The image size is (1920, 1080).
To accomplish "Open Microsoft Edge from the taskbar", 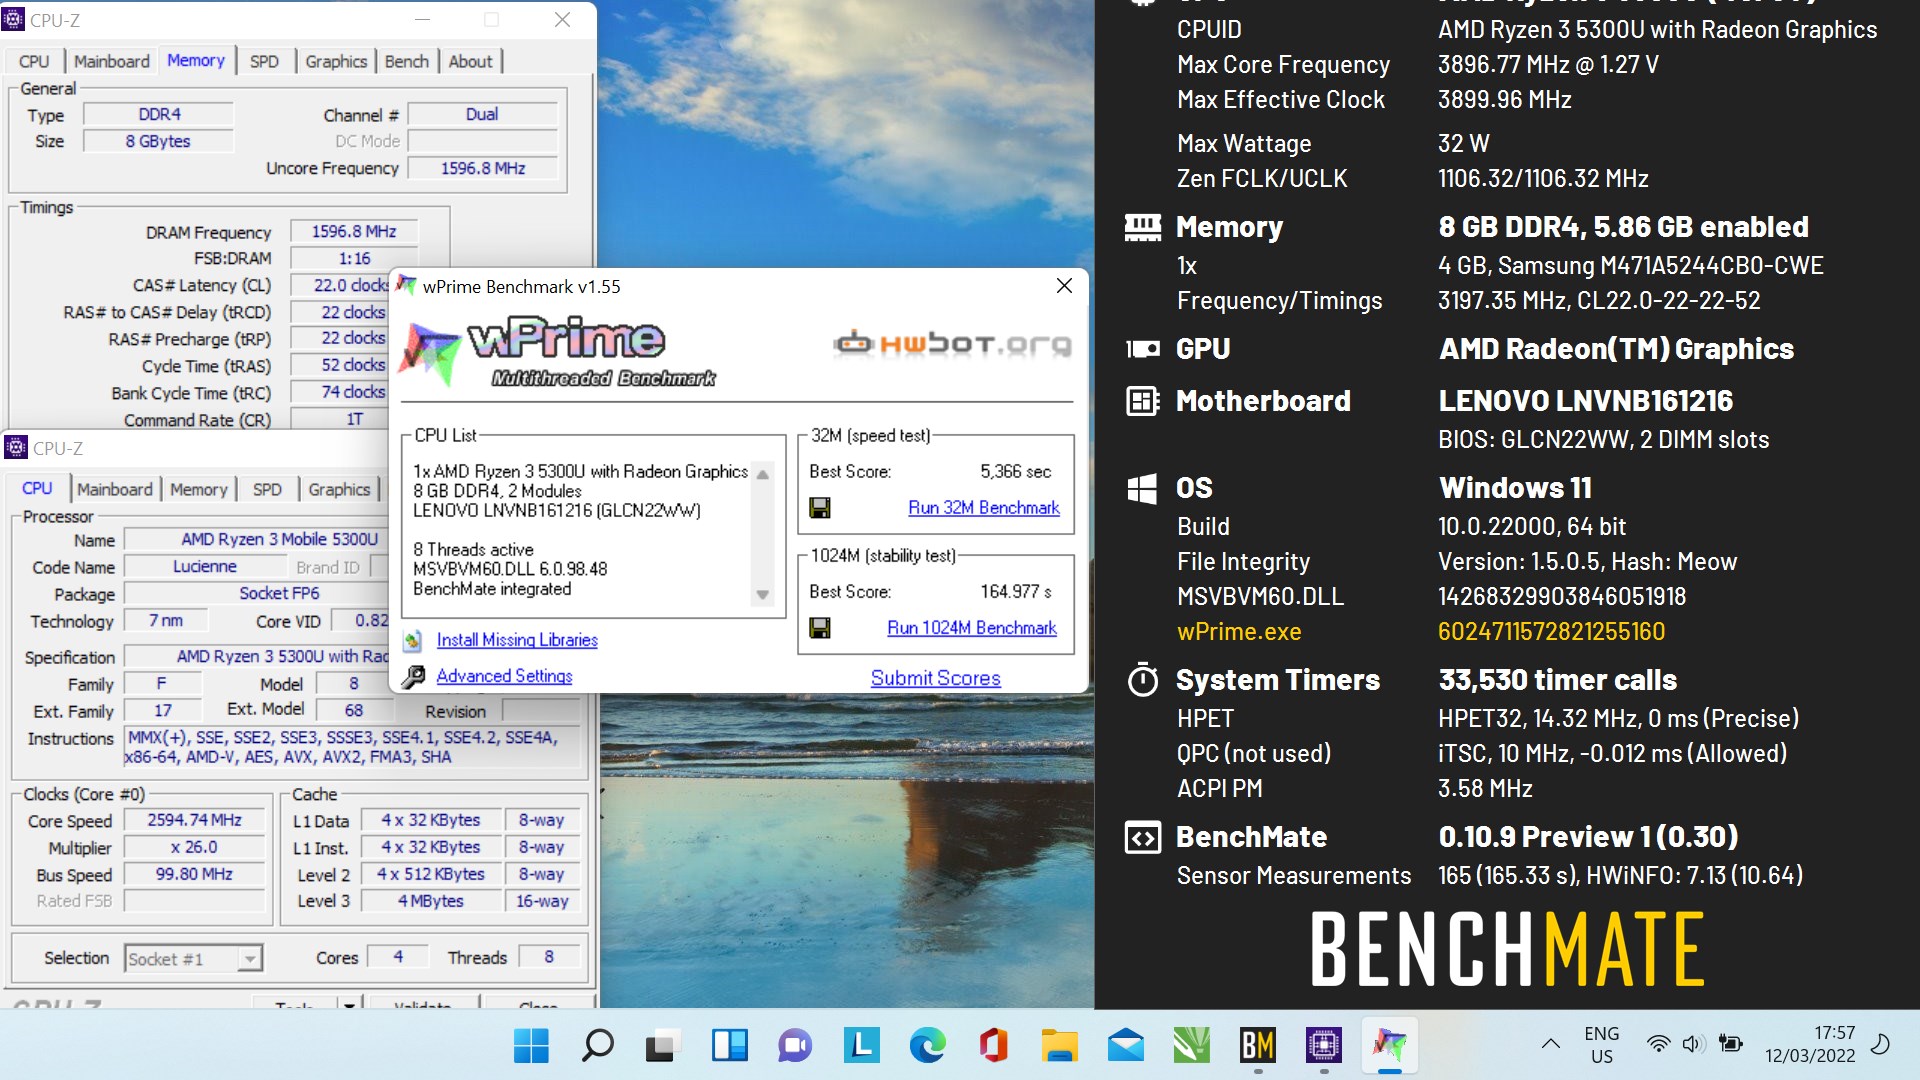I will click(x=927, y=1046).
